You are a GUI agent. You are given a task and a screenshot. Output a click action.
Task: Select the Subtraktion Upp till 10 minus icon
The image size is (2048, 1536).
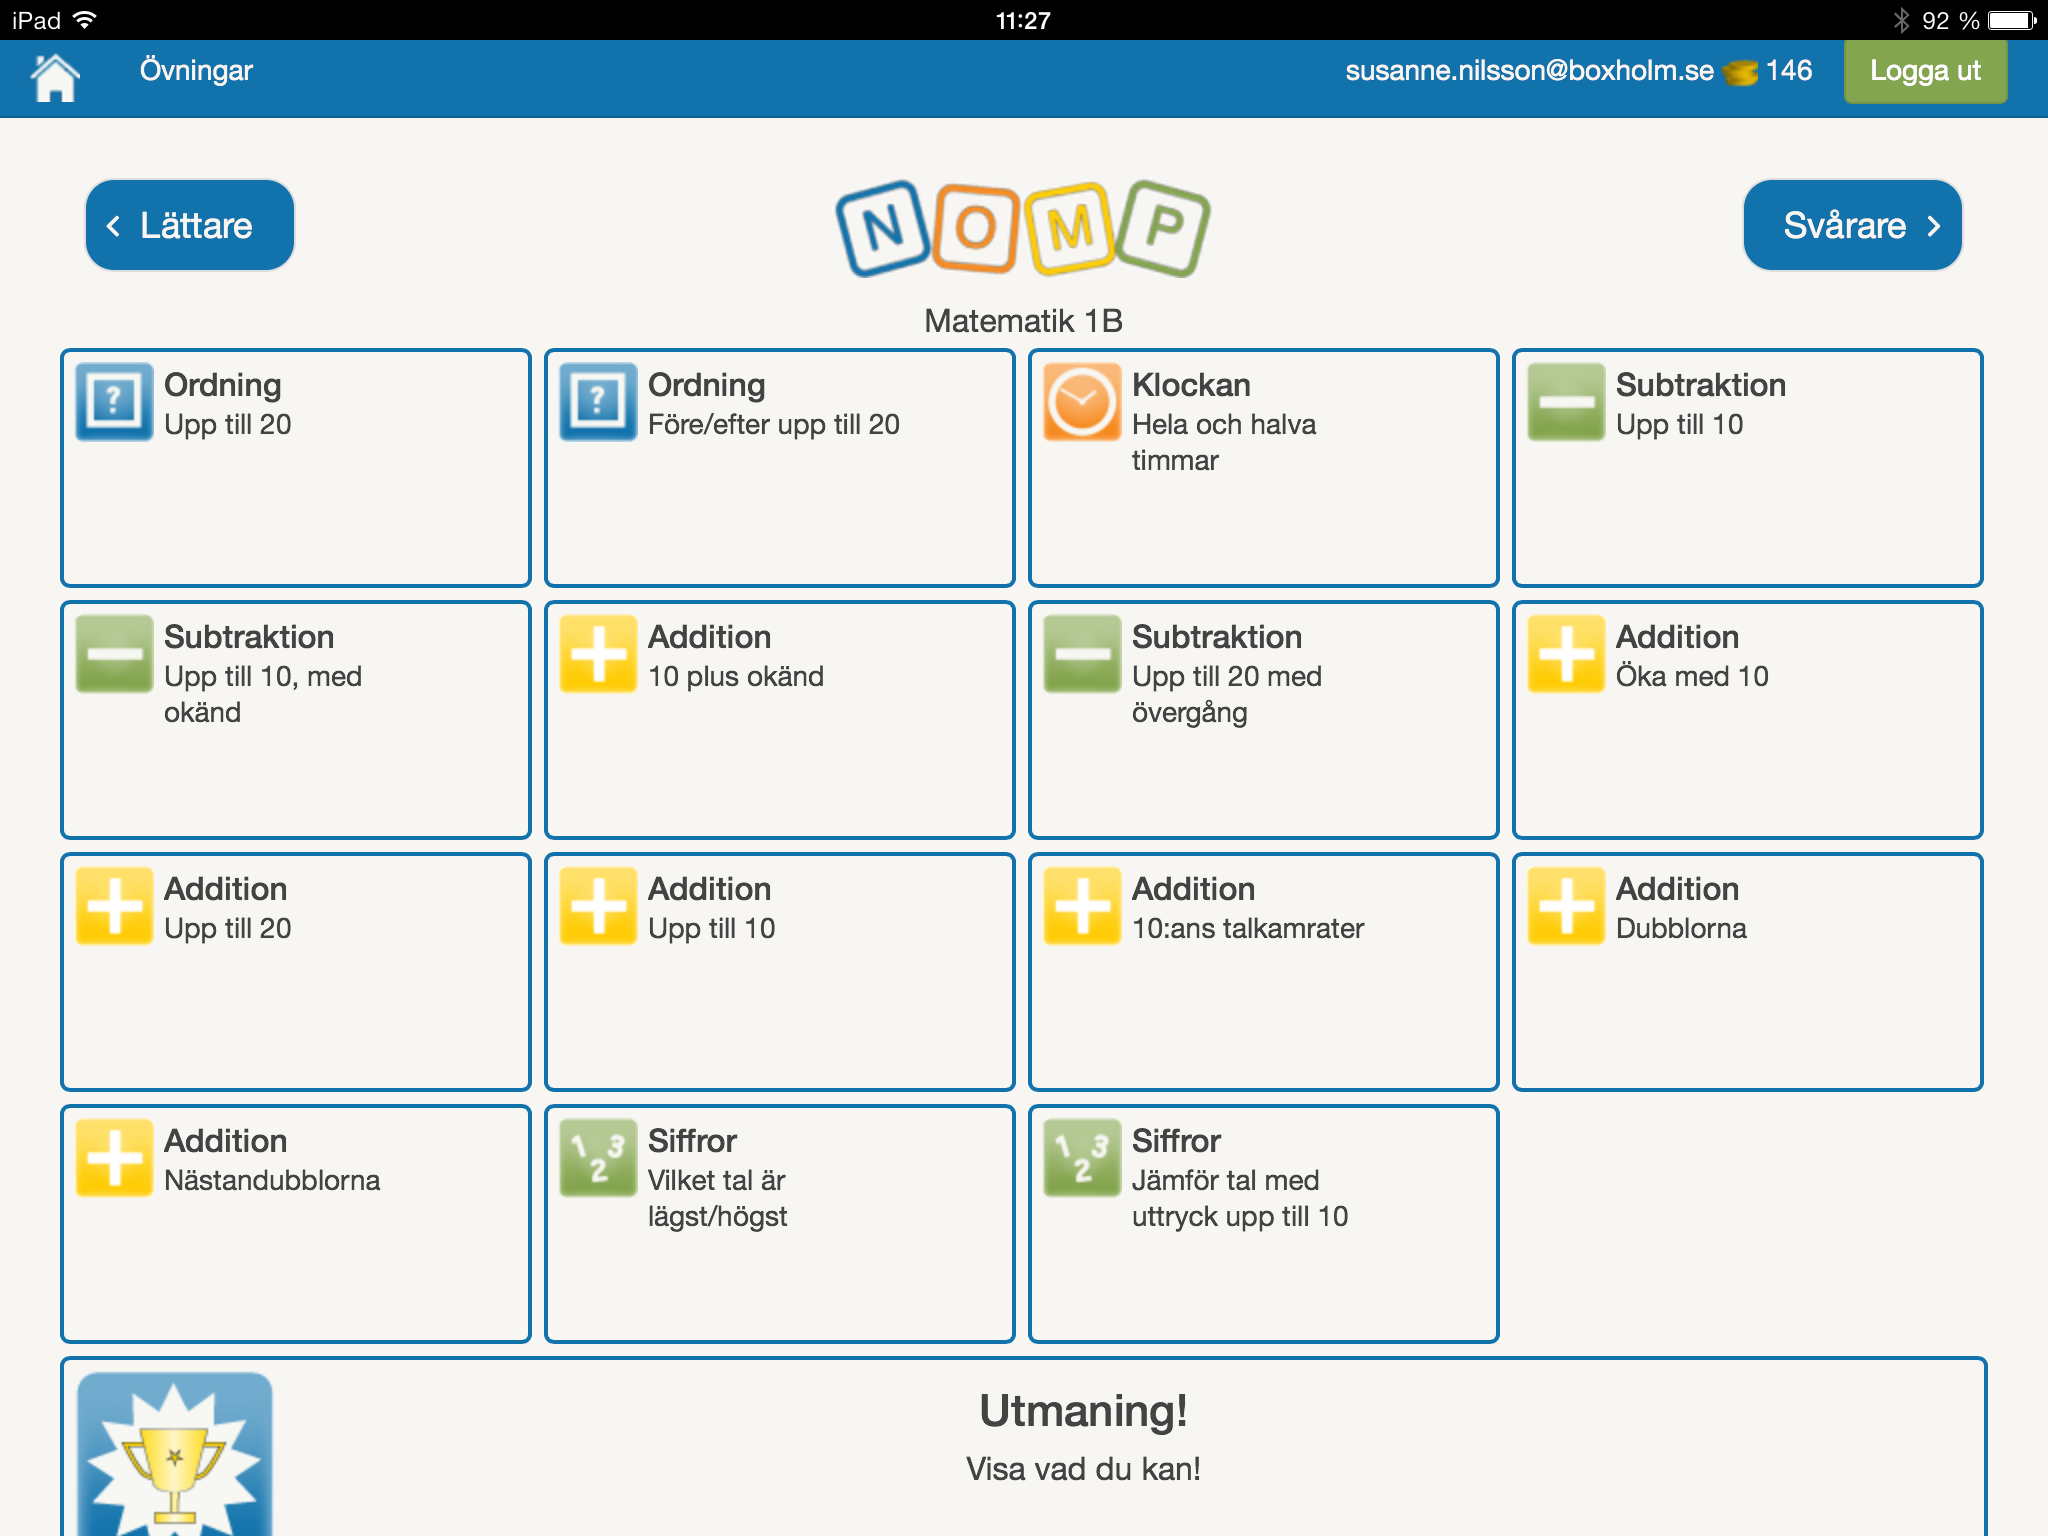click(x=1565, y=402)
